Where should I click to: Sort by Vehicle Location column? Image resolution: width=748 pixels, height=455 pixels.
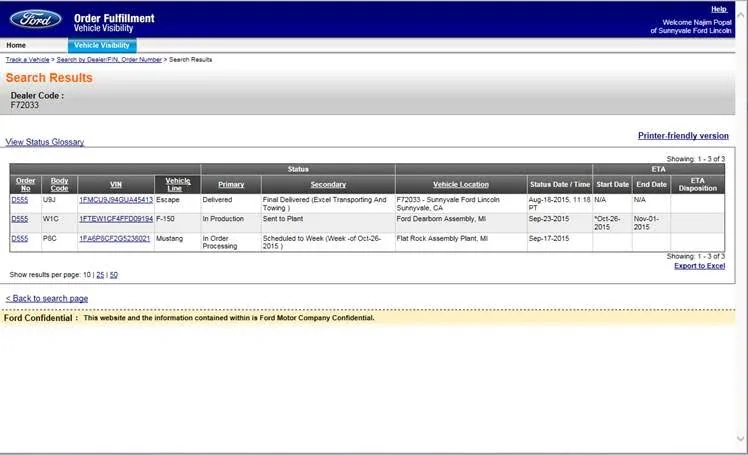(x=461, y=184)
